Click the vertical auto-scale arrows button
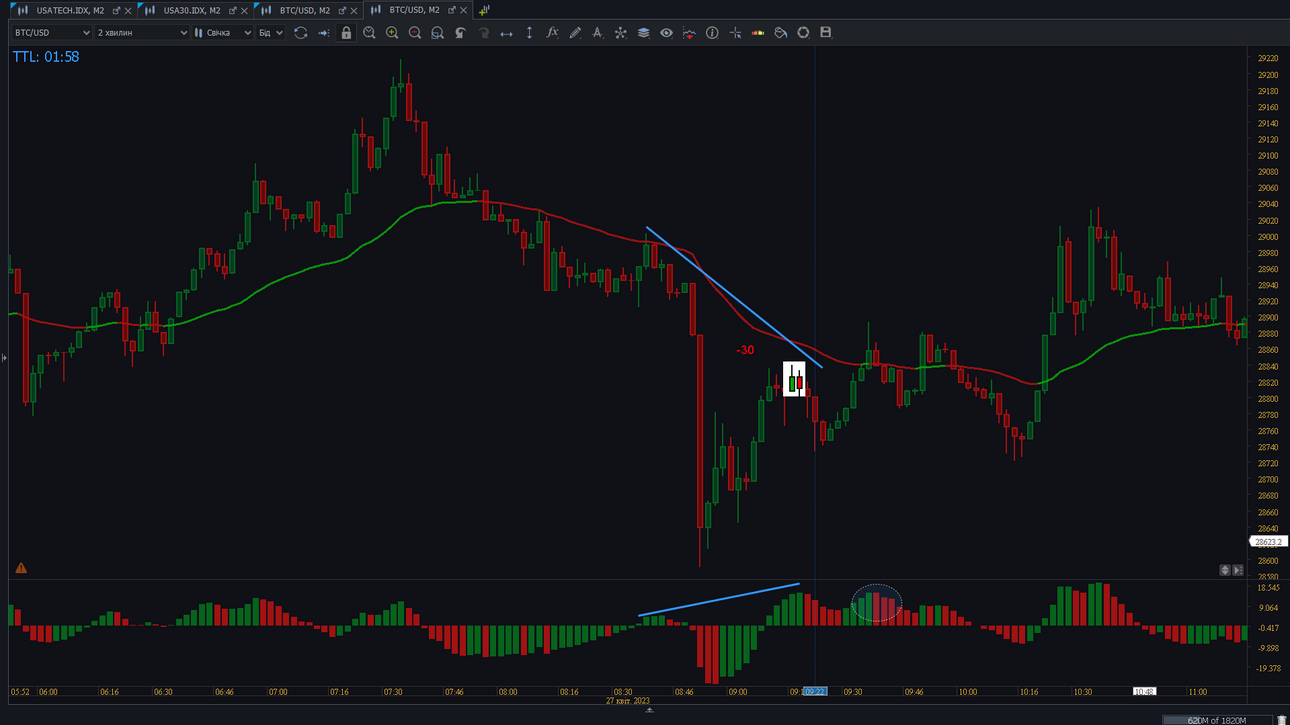This screenshot has height=725, width=1290. (x=1225, y=570)
